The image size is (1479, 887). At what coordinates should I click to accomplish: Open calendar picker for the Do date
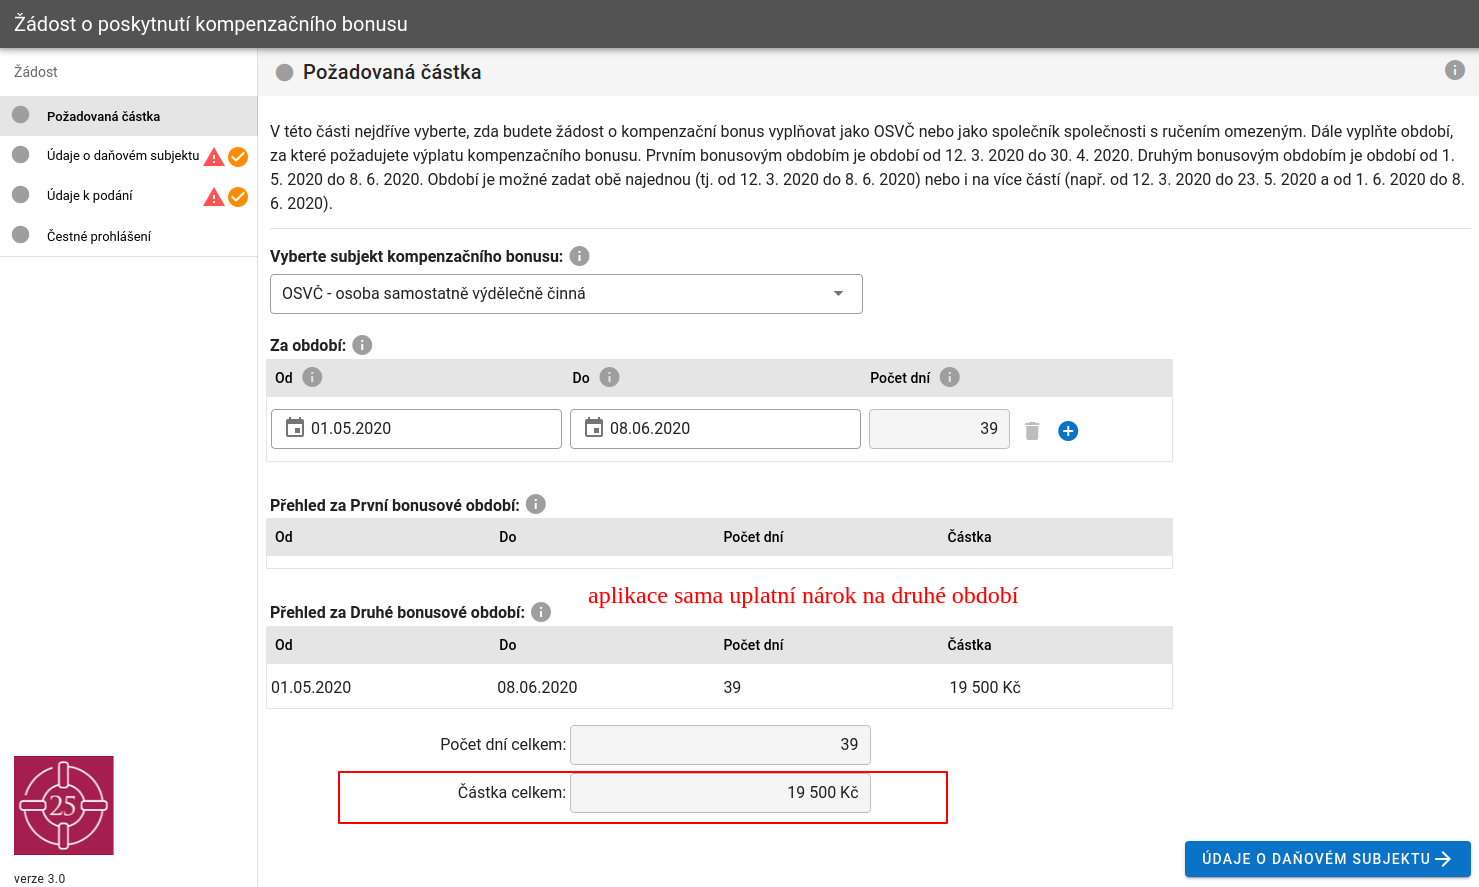click(594, 428)
